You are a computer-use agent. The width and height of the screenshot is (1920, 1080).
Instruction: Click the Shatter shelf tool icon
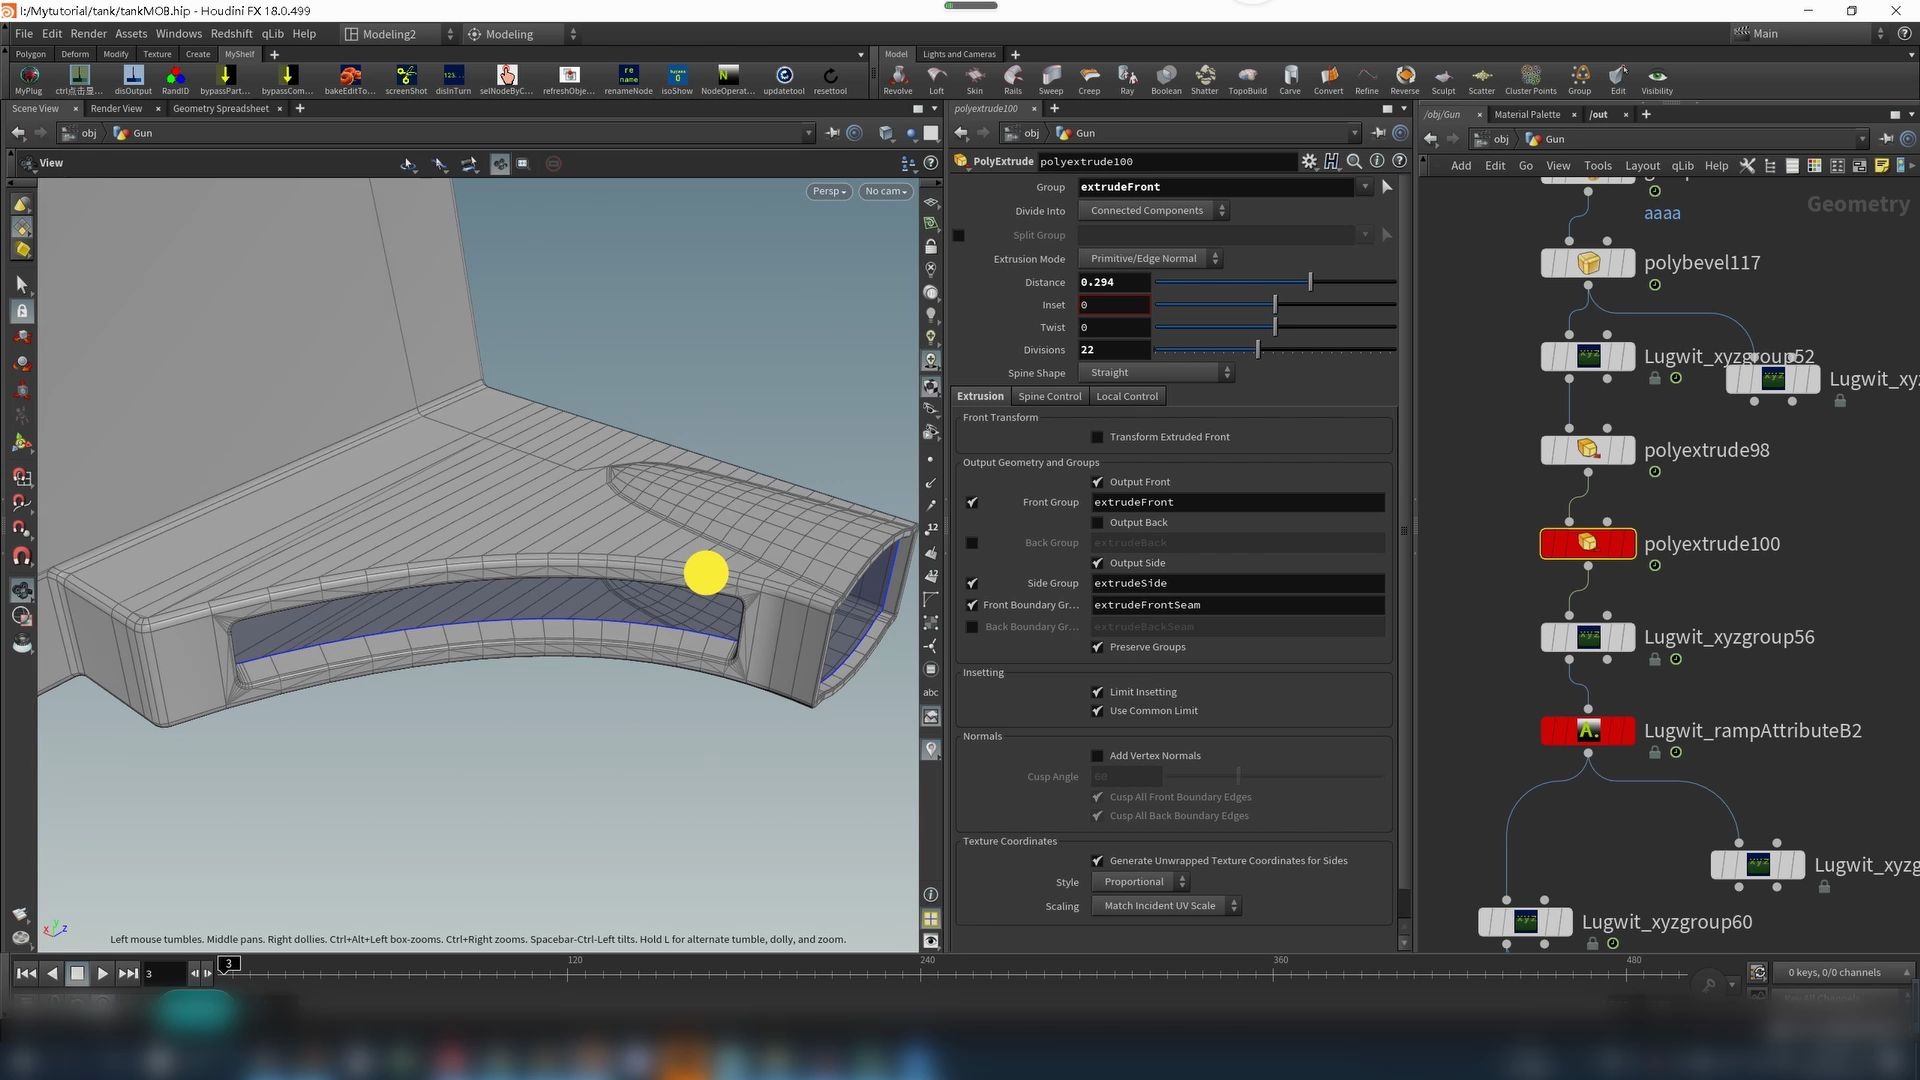(x=1204, y=76)
